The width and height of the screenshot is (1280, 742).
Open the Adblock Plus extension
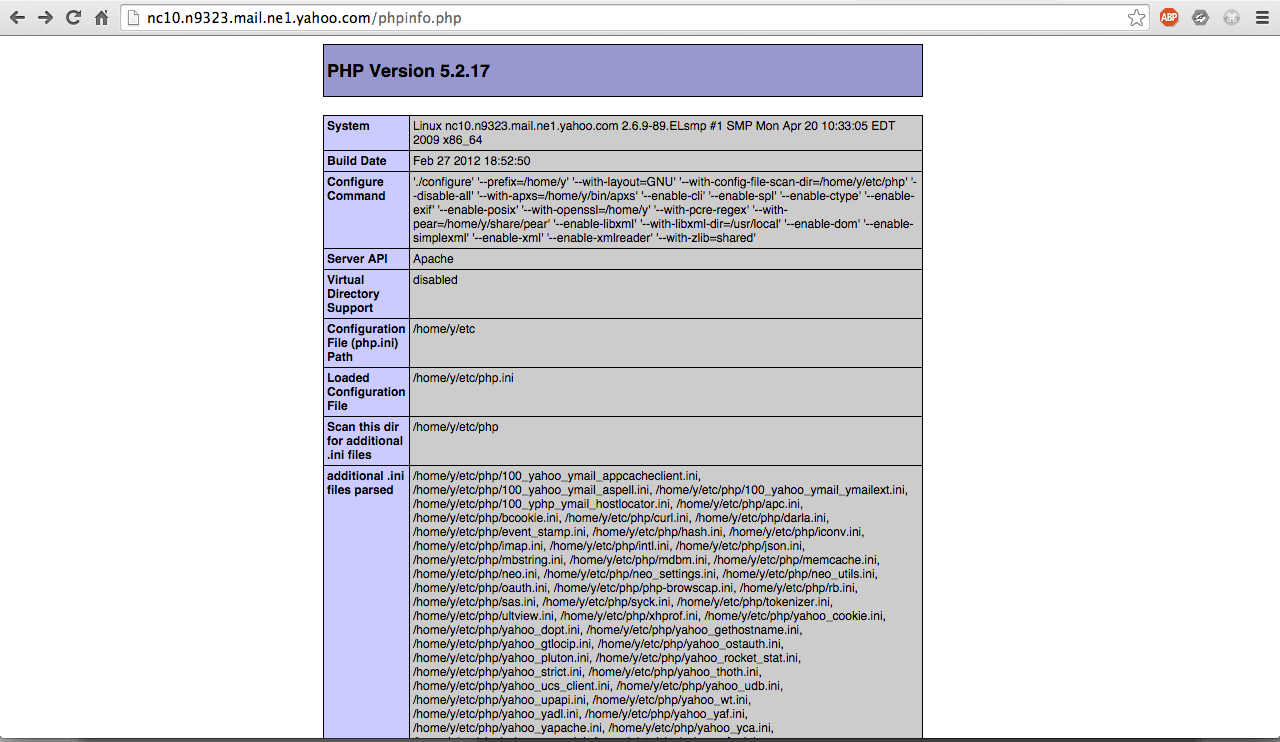click(x=1169, y=17)
